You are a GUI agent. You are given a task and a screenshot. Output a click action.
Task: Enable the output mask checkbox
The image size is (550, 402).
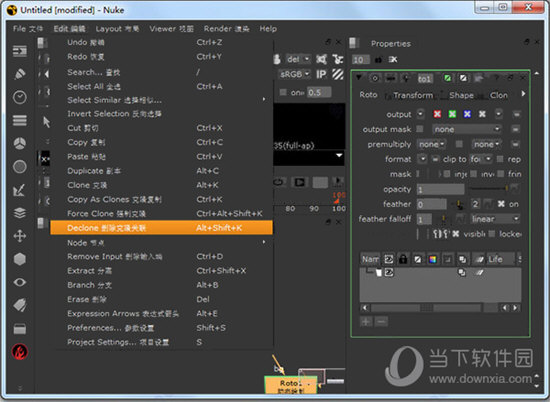(420, 129)
